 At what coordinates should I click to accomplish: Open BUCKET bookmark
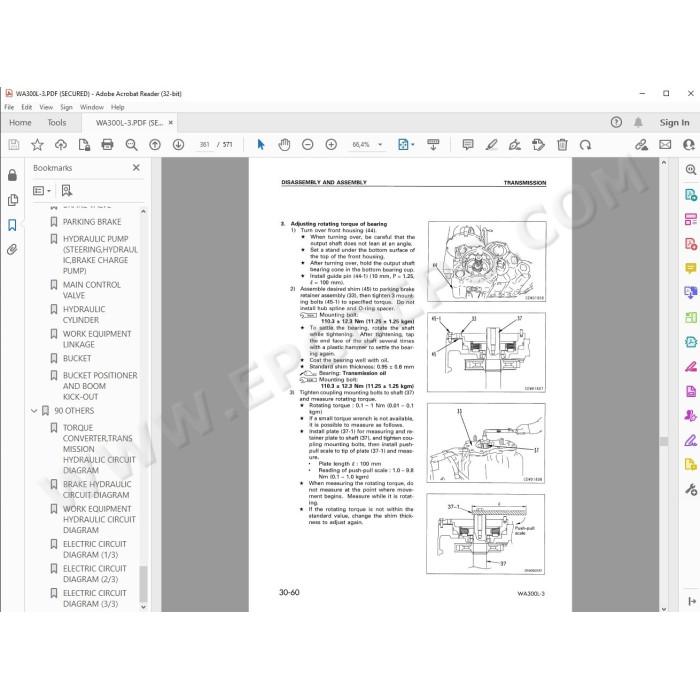[77, 358]
